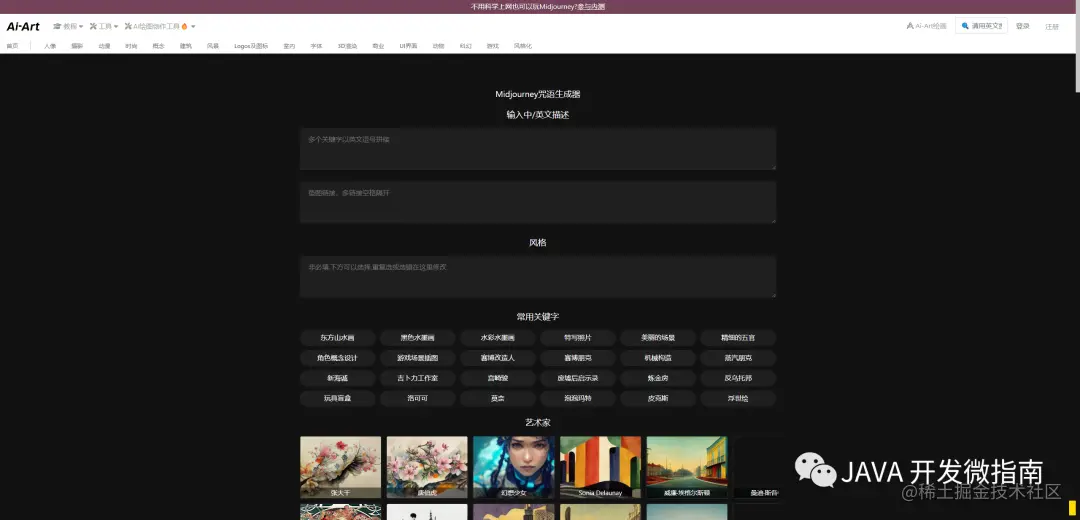Click the Ai-Art绘画 link in the header
The width and height of the screenshot is (1080, 520).
(926, 26)
